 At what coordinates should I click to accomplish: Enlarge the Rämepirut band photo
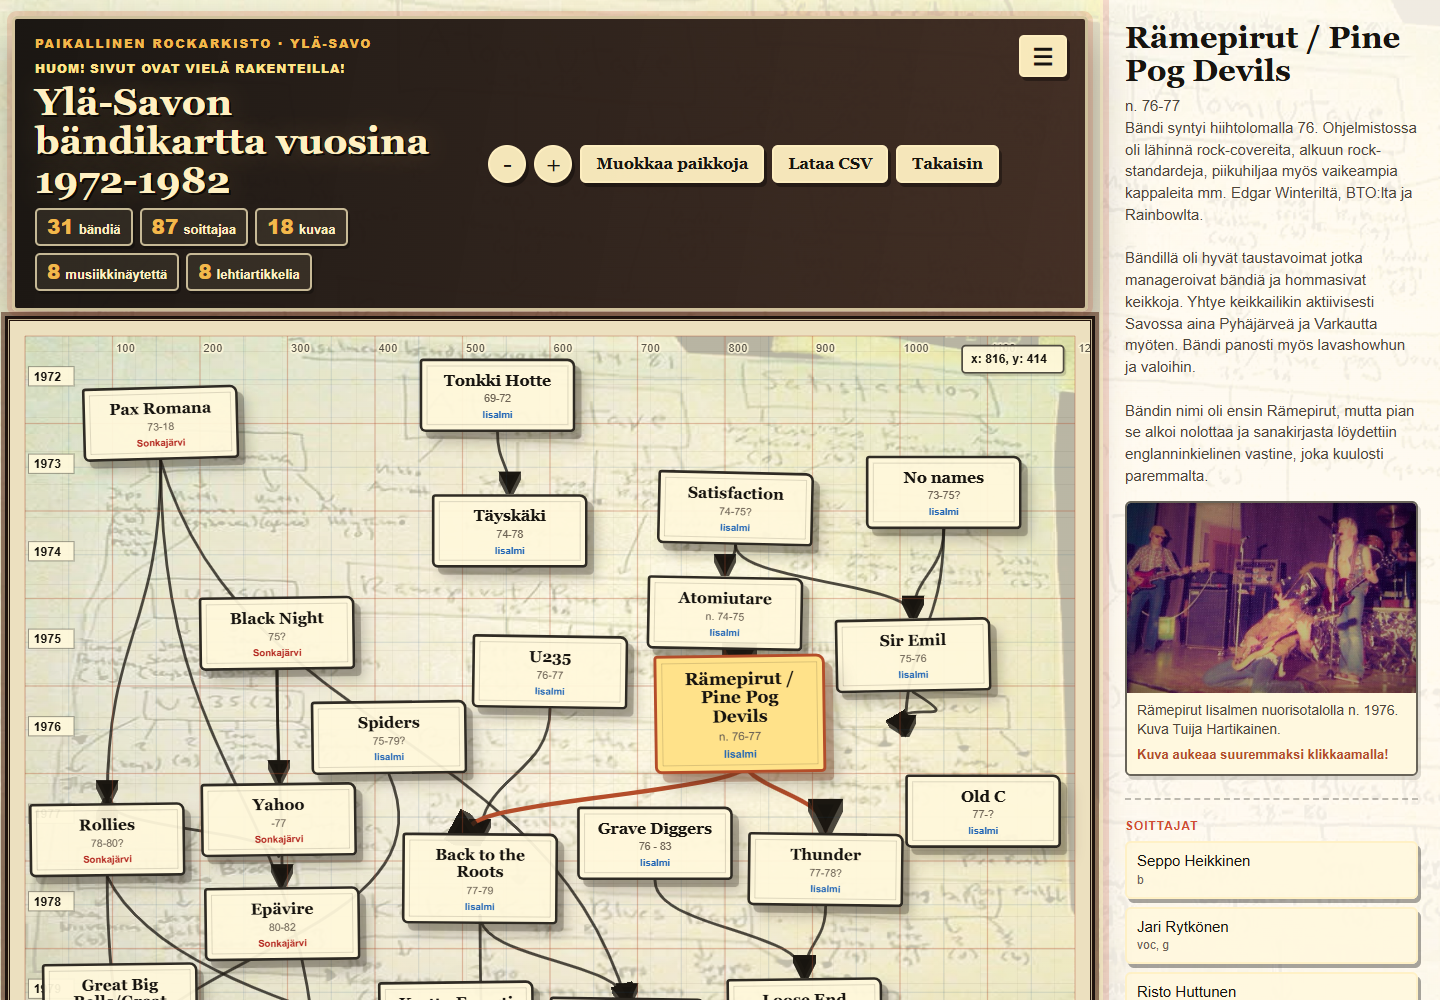tap(1271, 598)
